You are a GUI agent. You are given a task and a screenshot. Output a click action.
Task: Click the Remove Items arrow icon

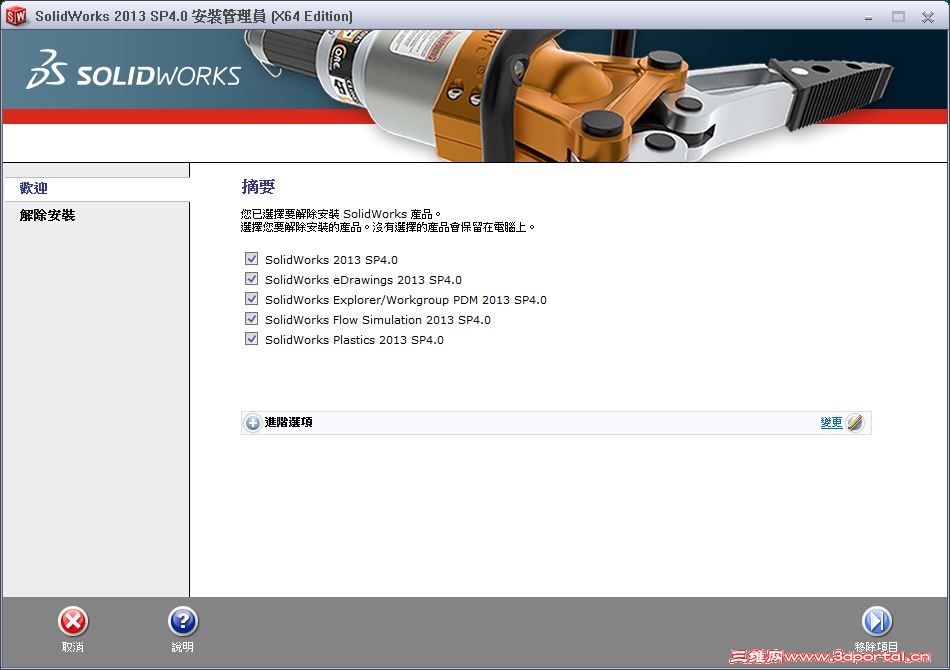pos(877,622)
